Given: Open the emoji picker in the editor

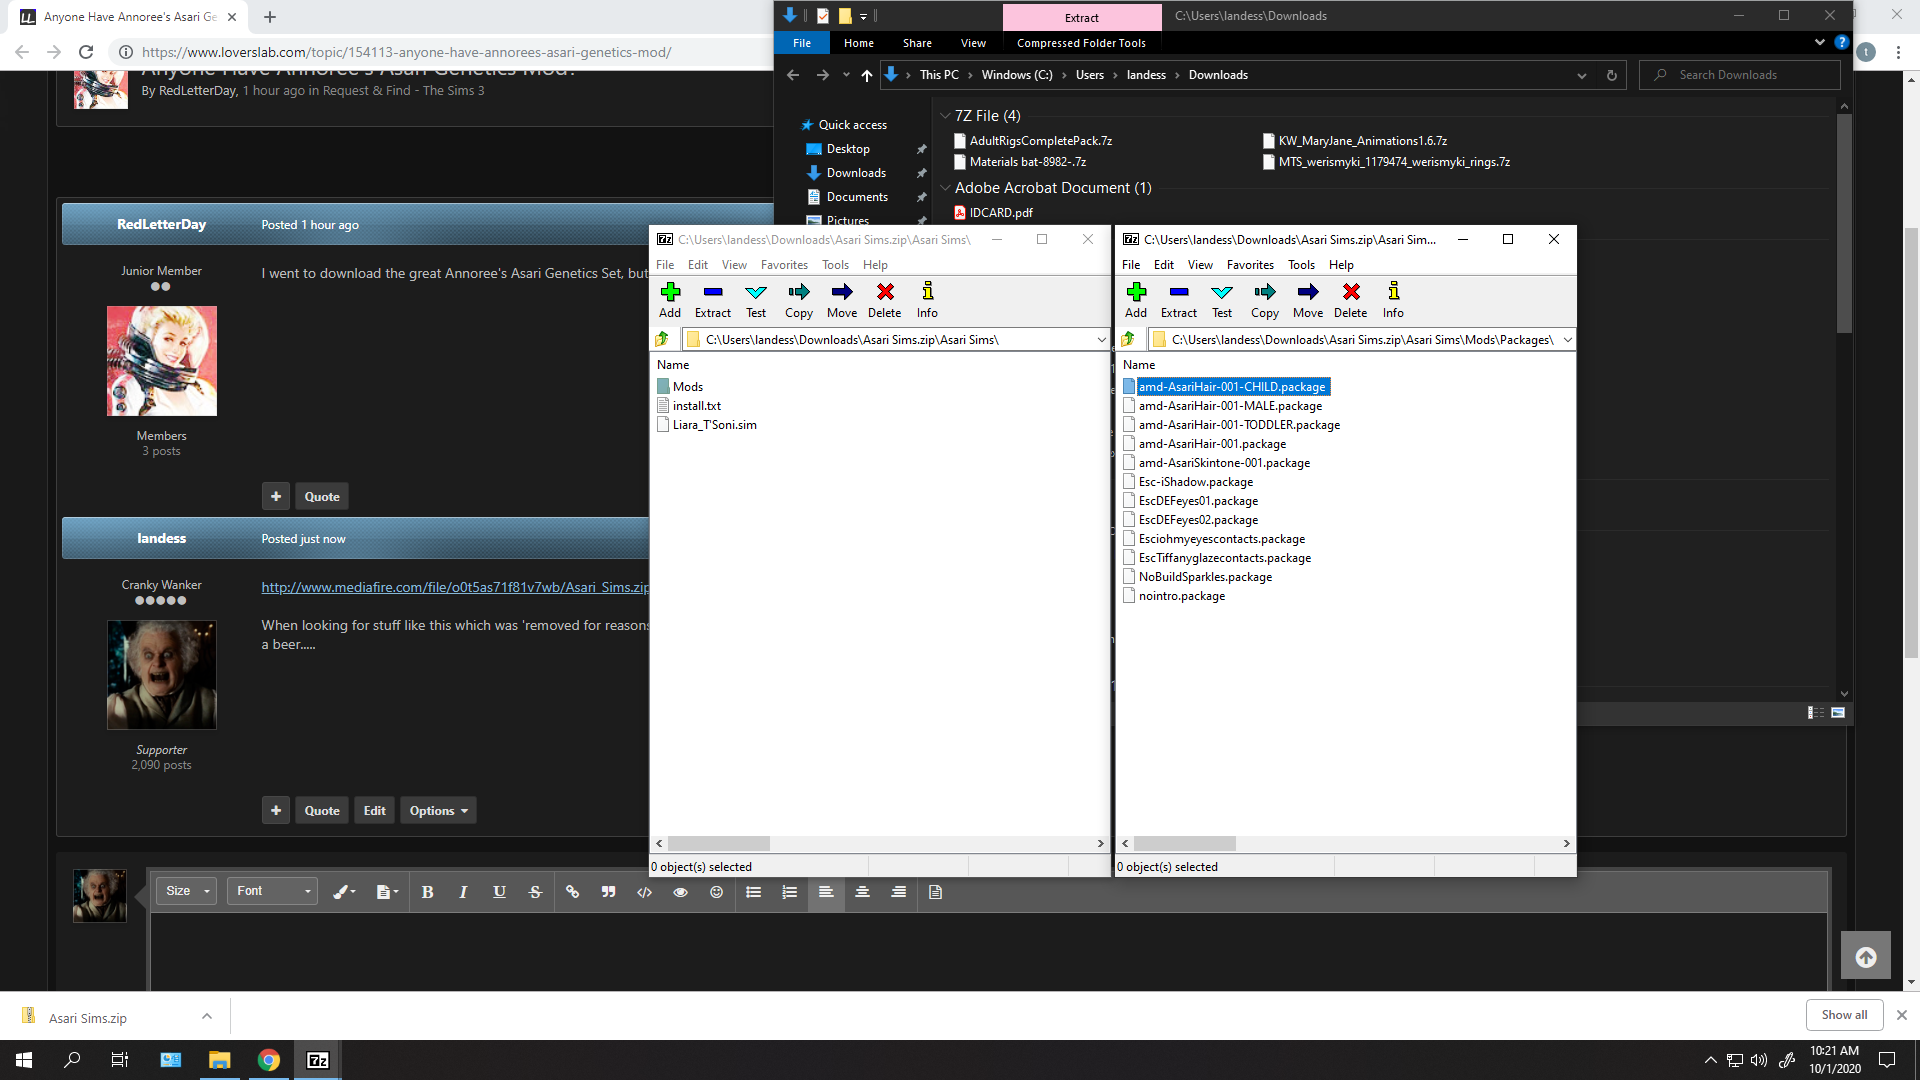Looking at the screenshot, I should pyautogui.click(x=716, y=892).
